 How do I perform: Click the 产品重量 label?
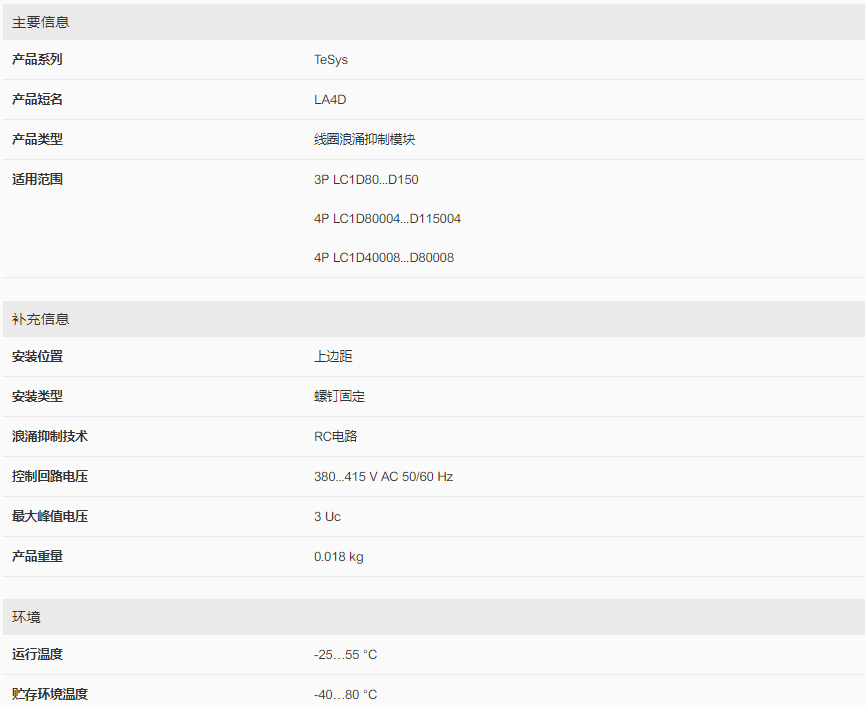(37, 556)
